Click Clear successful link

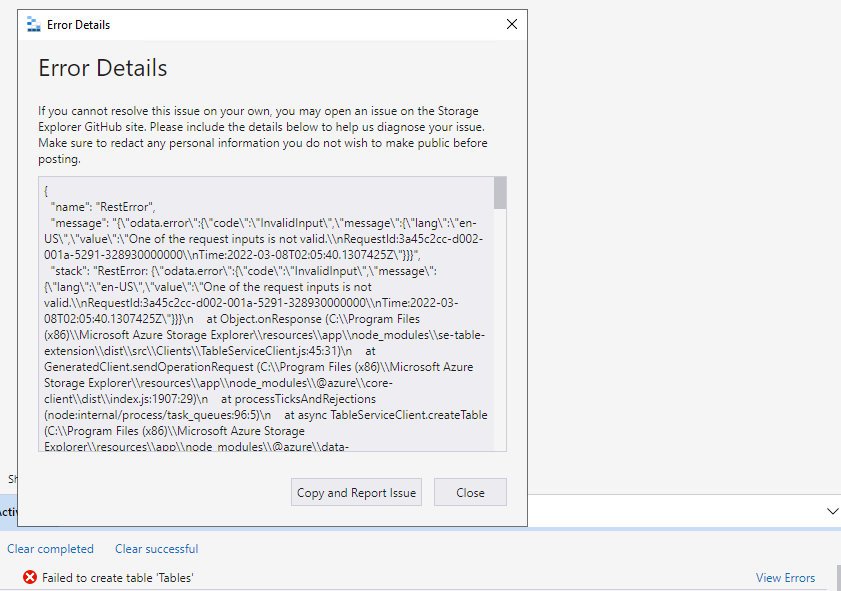(157, 549)
